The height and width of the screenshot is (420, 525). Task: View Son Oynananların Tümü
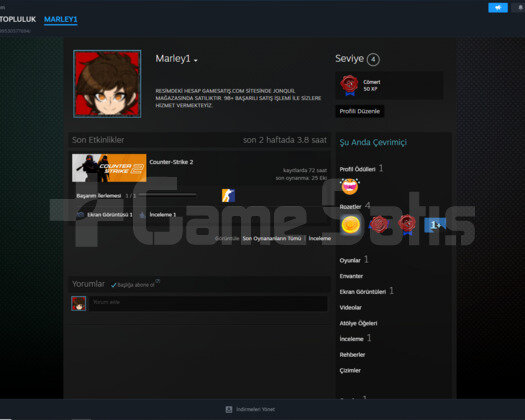point(272,238)
